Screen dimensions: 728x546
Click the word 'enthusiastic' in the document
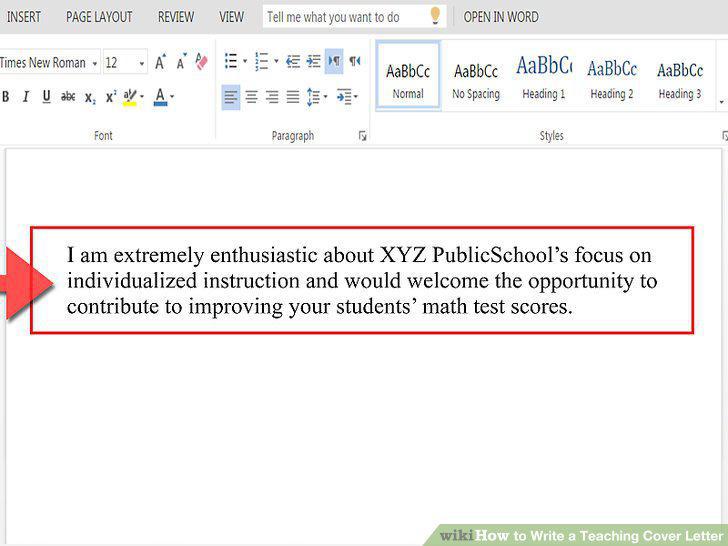pos(264,255)
